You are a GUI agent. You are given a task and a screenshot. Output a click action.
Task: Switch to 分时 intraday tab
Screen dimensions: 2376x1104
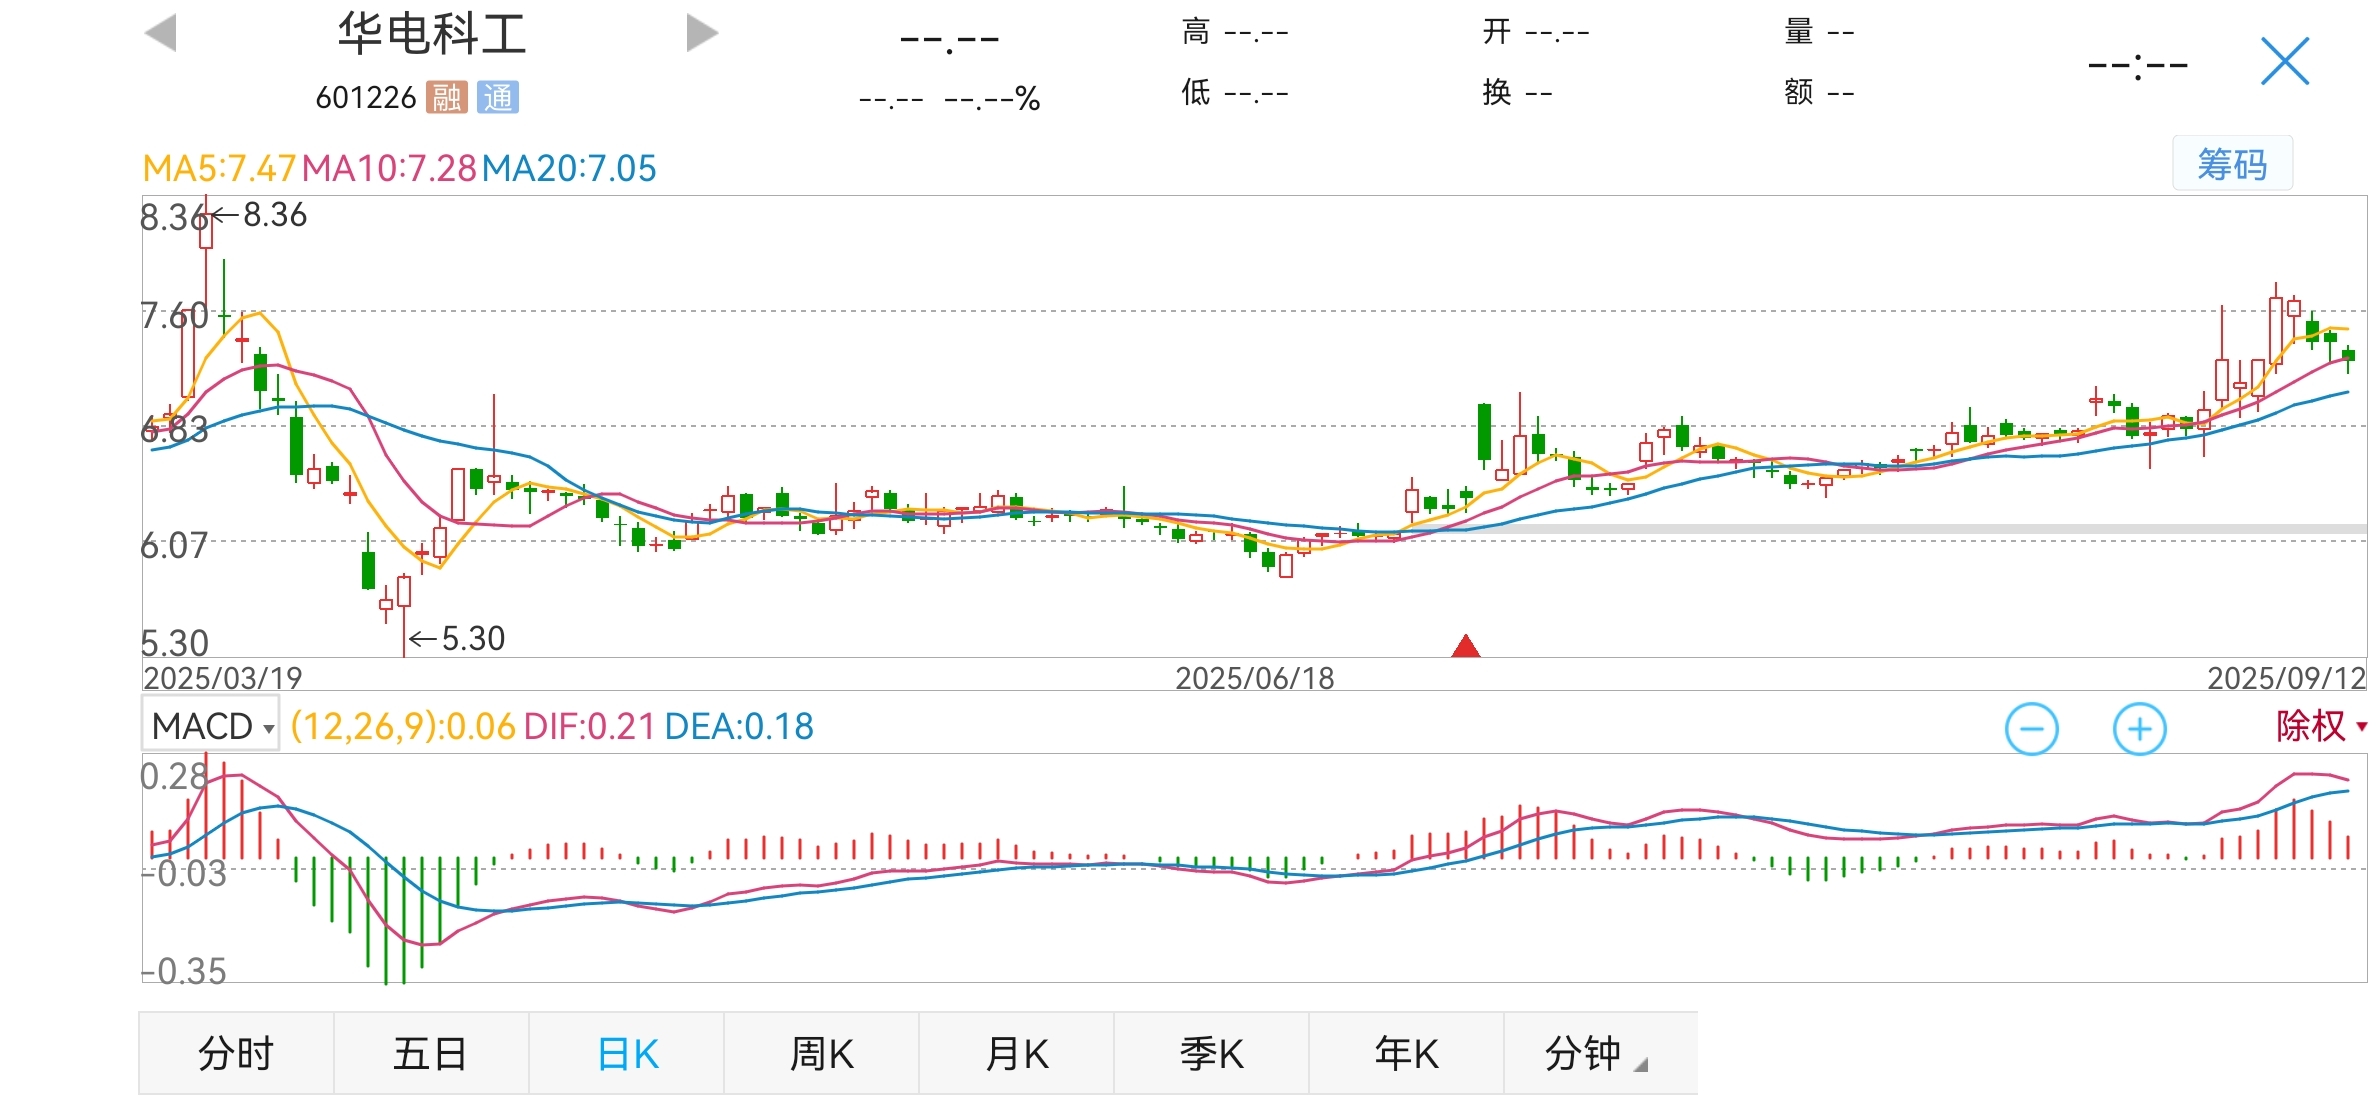[x=236, y=1053]
